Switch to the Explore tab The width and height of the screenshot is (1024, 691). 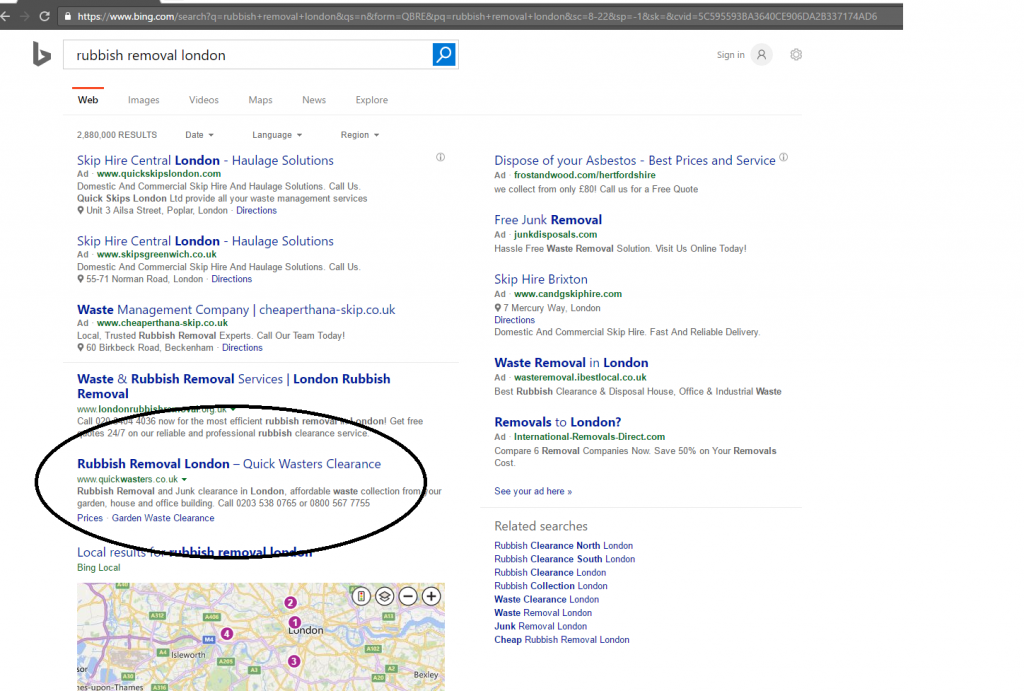[372, 100]
